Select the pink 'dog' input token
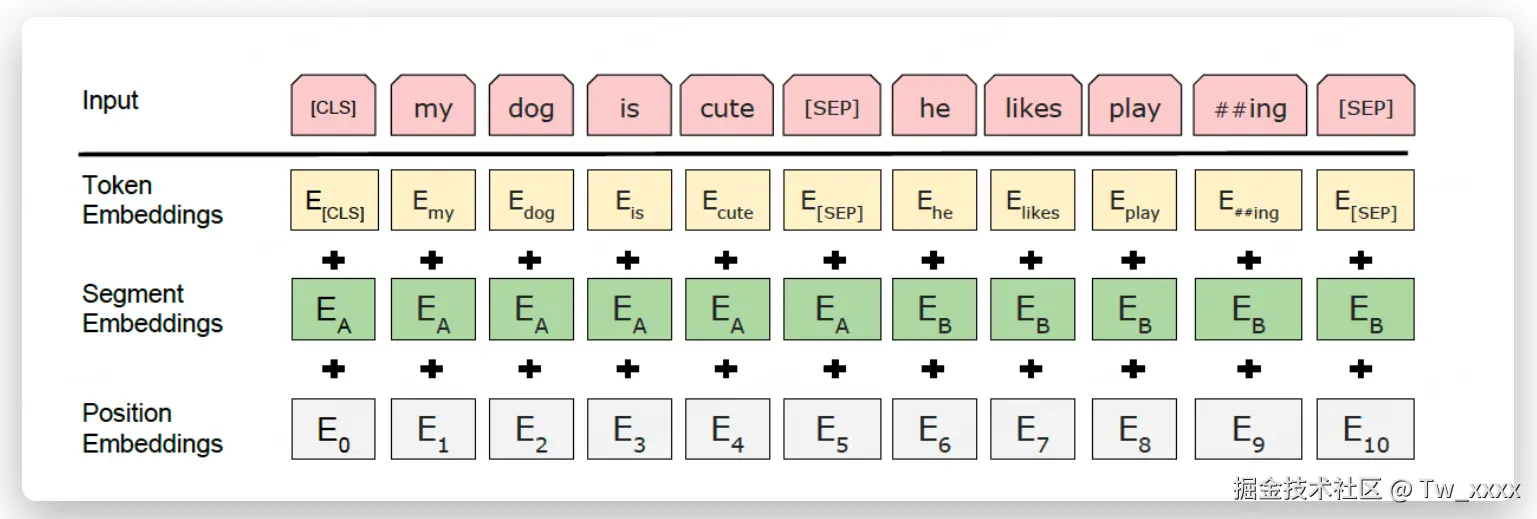 [530, 106]
